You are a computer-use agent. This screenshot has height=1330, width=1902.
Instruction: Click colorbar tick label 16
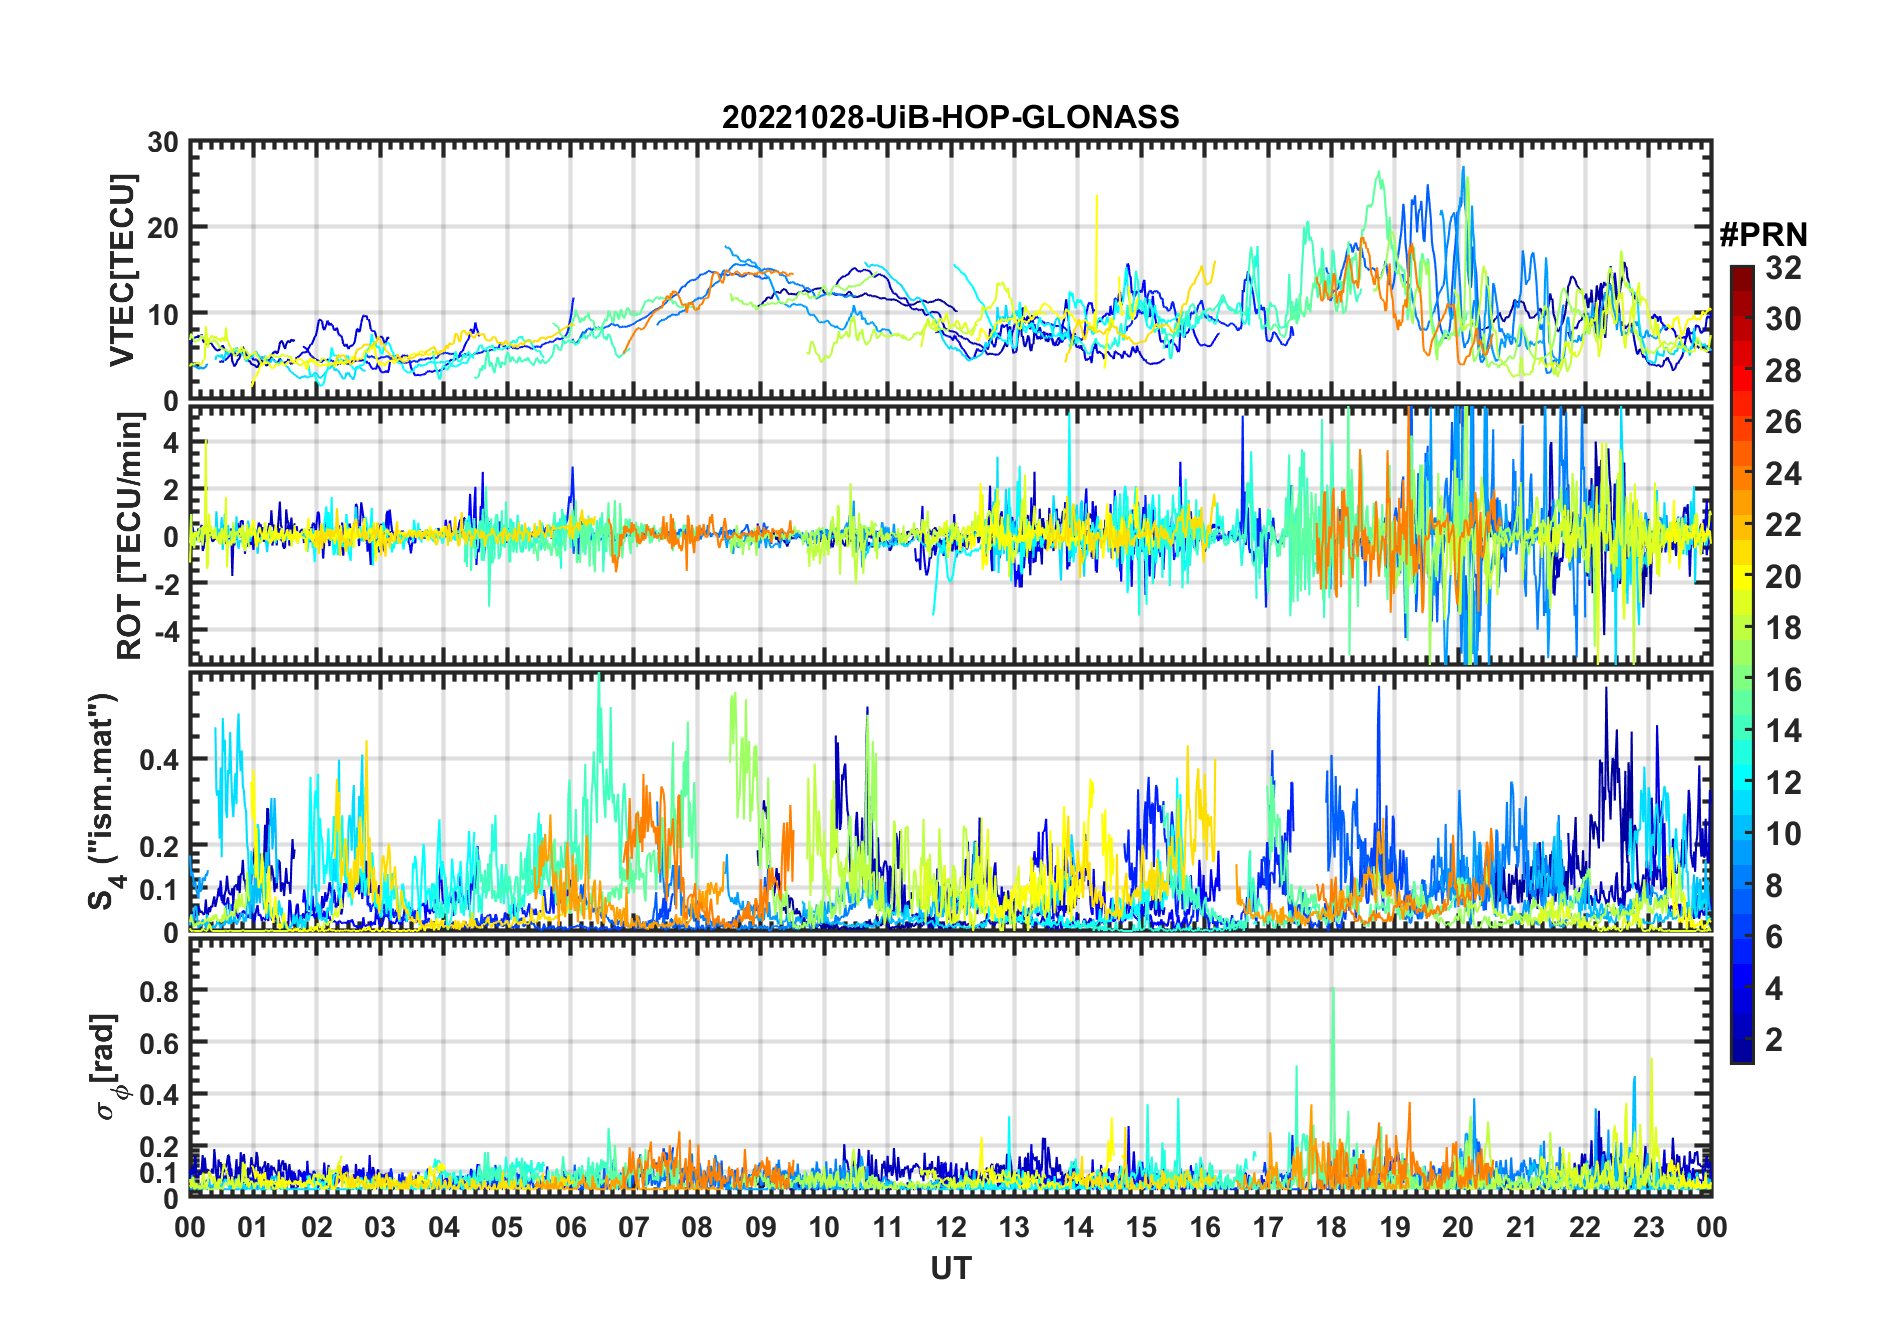[x=1783, y=680]
